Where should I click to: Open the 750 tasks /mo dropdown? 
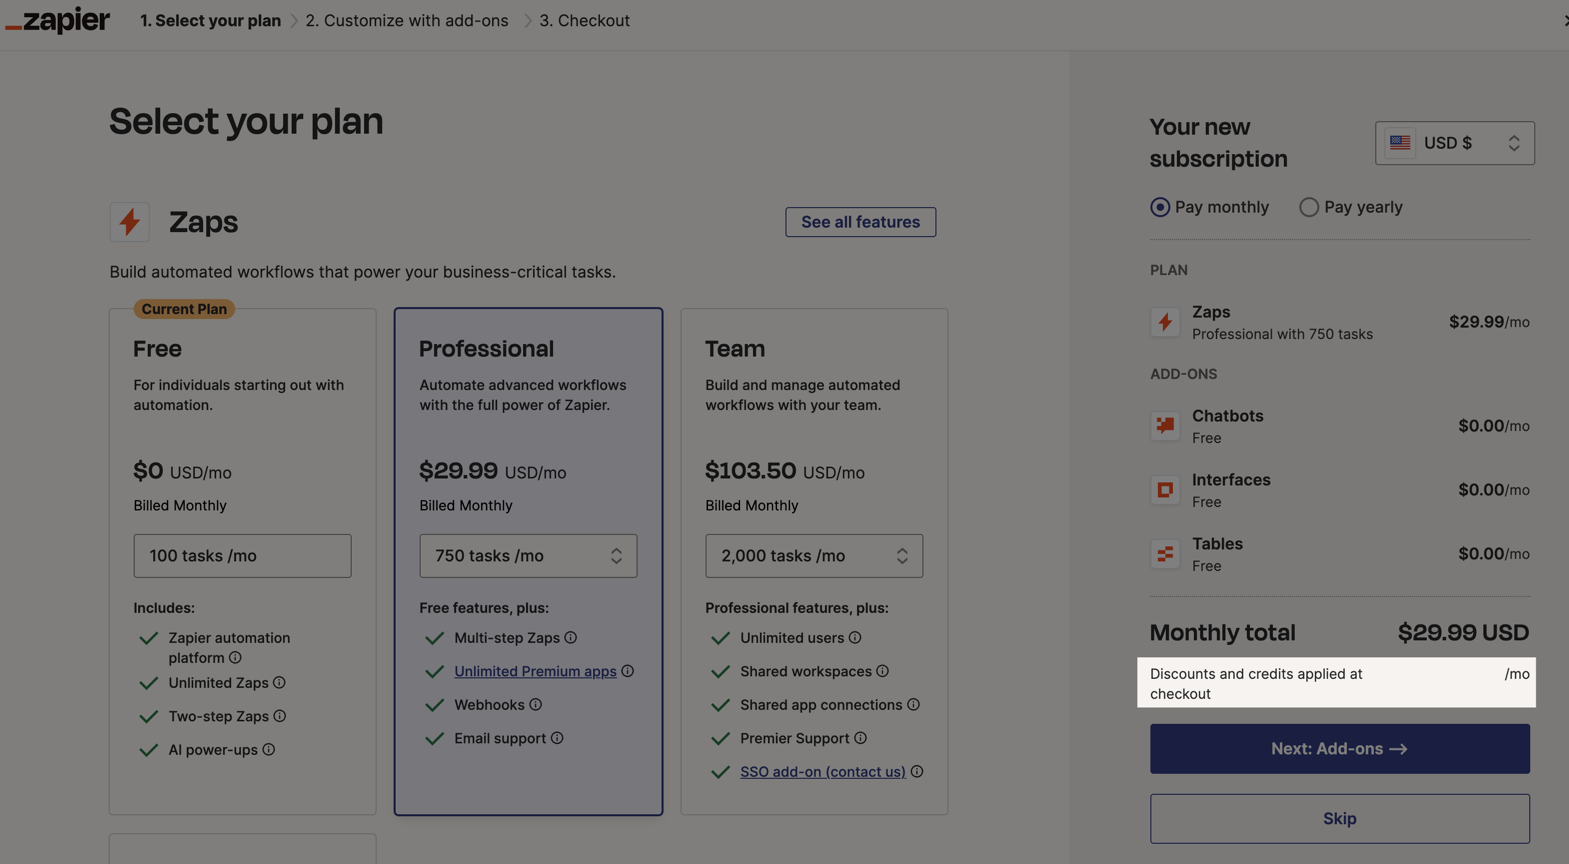(x=528, y=556)
